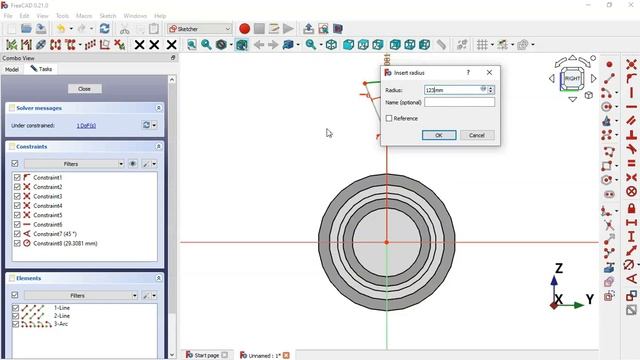The image size is (640, 360).
Task: Click the red Record Macro button
Action: coord(244,29)
